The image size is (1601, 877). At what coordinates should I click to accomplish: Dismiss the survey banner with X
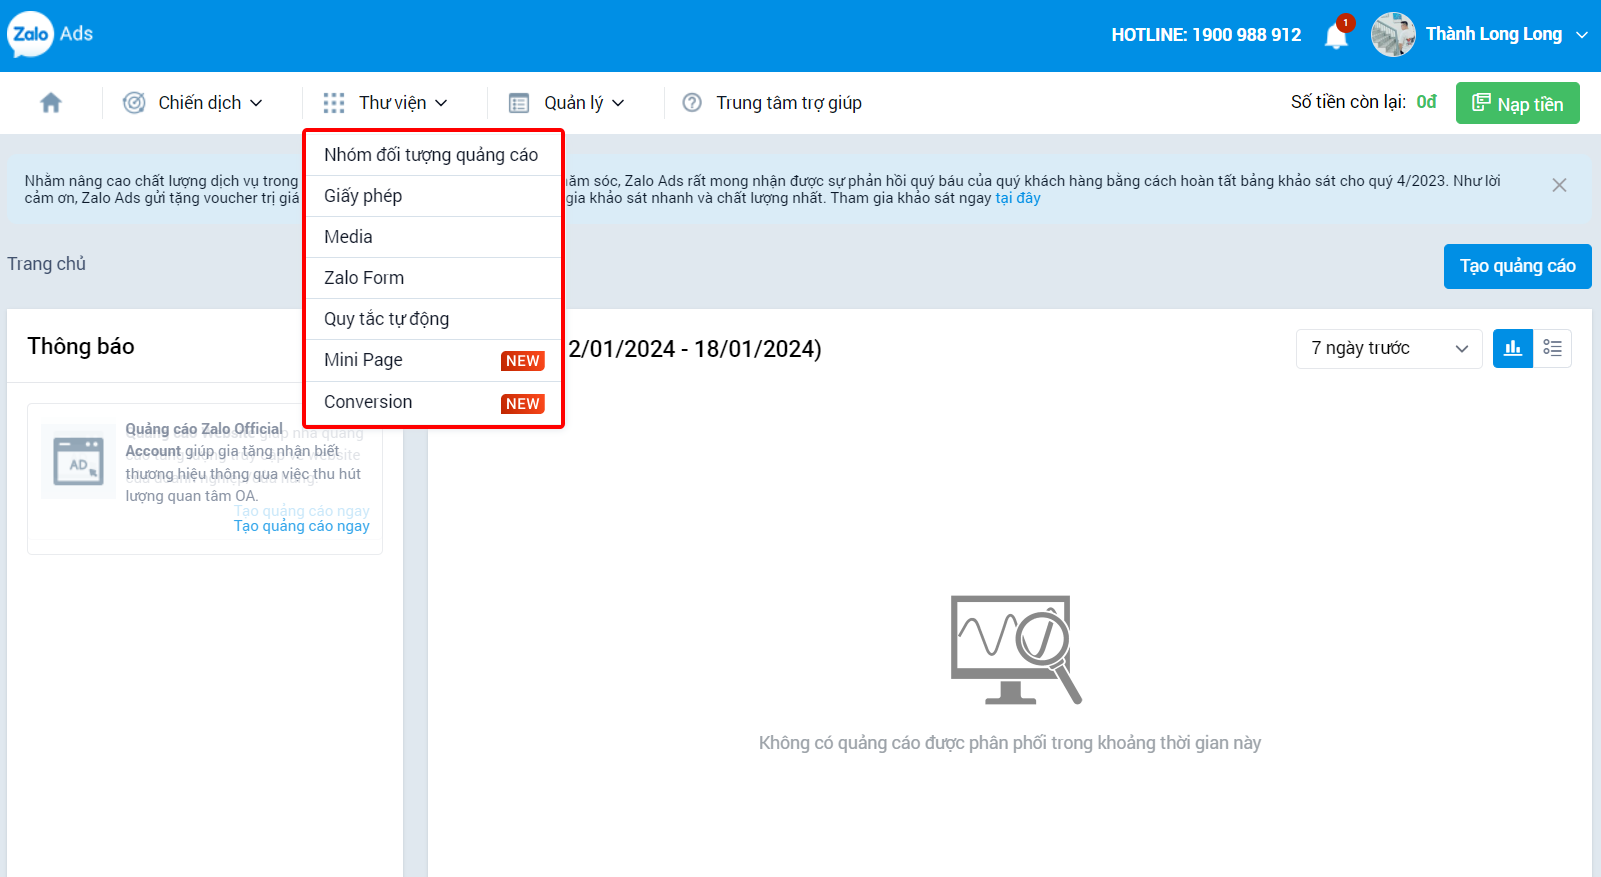(x=1559, y=185)
